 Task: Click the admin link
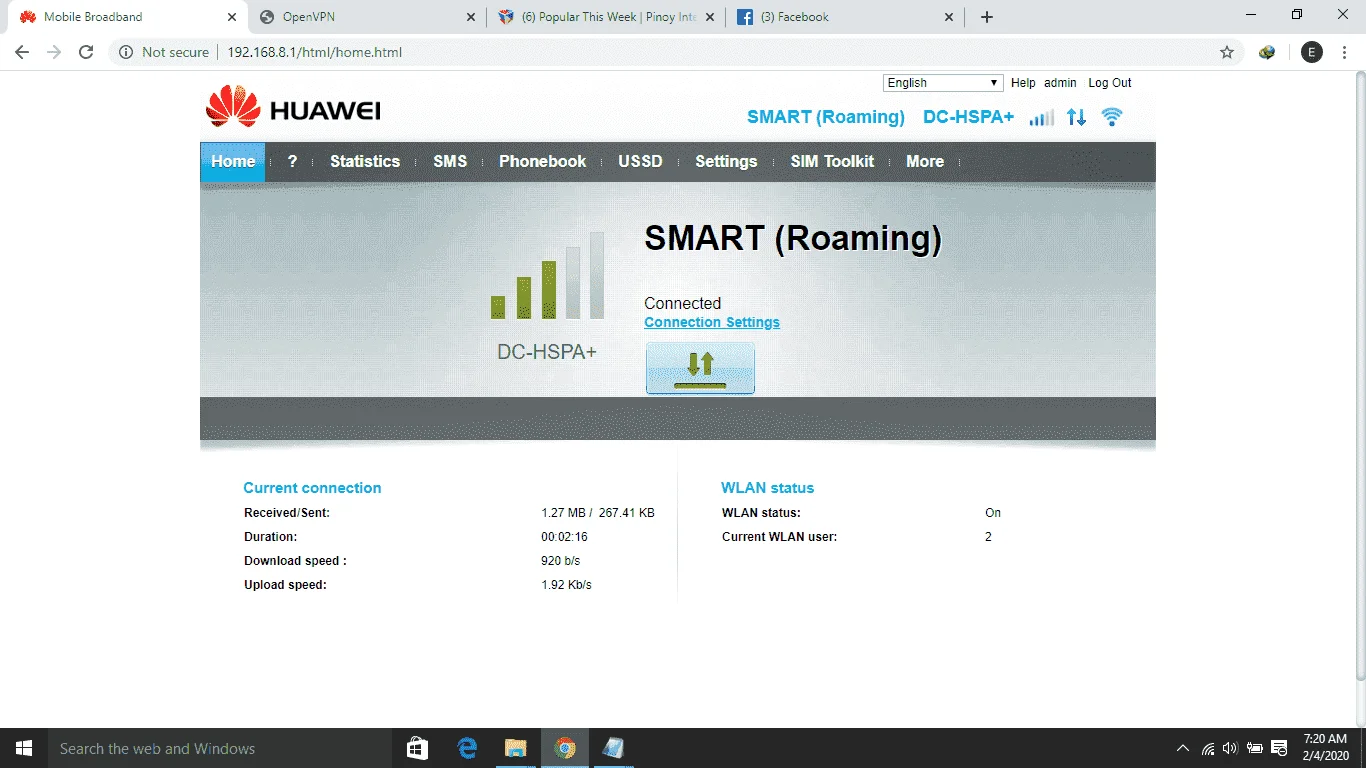click(x=1060, y=83)
